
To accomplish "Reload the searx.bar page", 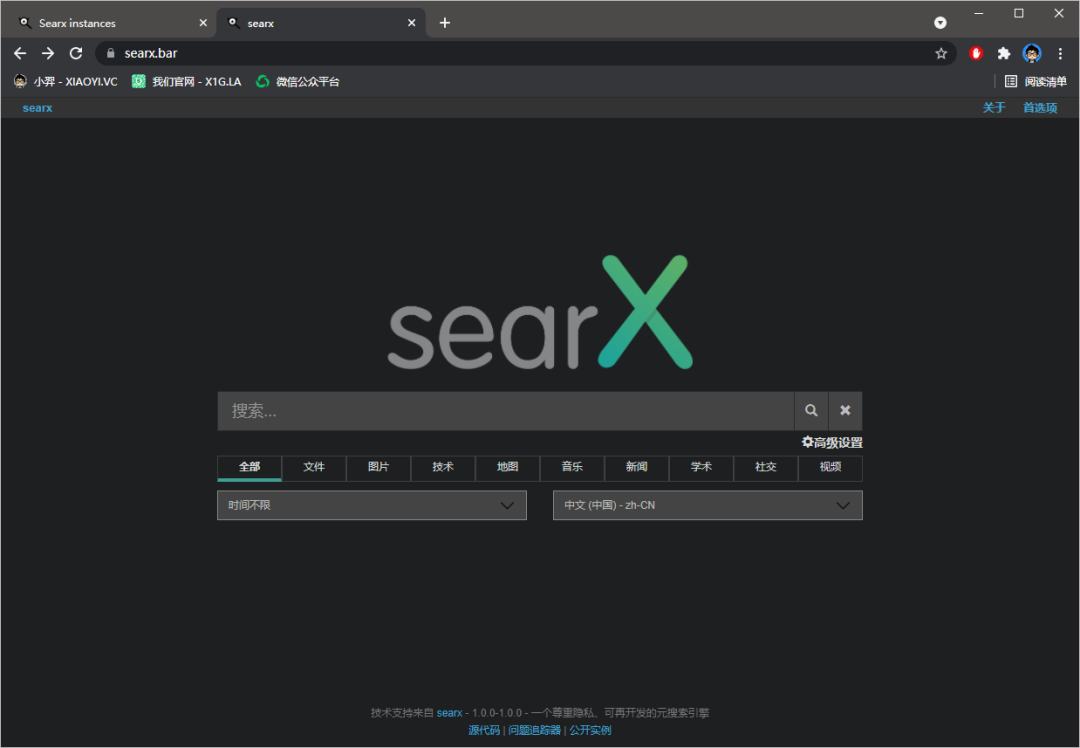I will click(76, 53).
